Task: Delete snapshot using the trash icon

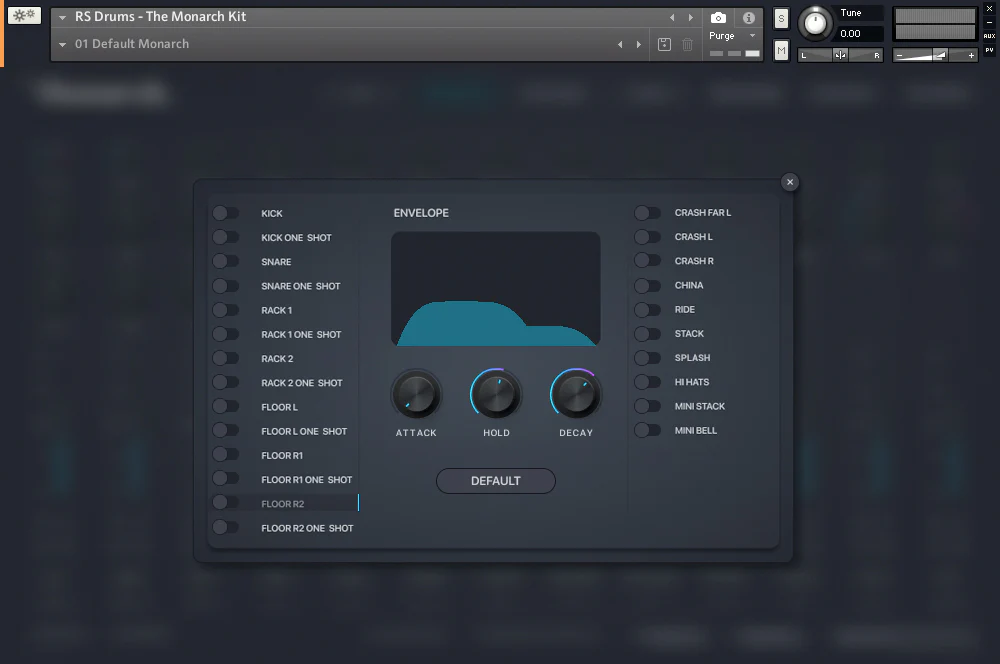Action: tap(688, 44)
